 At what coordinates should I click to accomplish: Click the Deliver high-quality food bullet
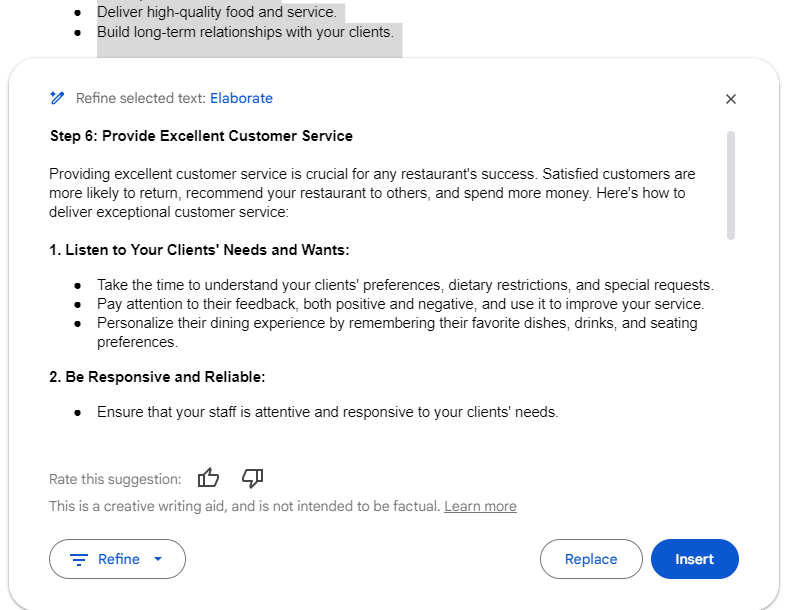(217, 12)
